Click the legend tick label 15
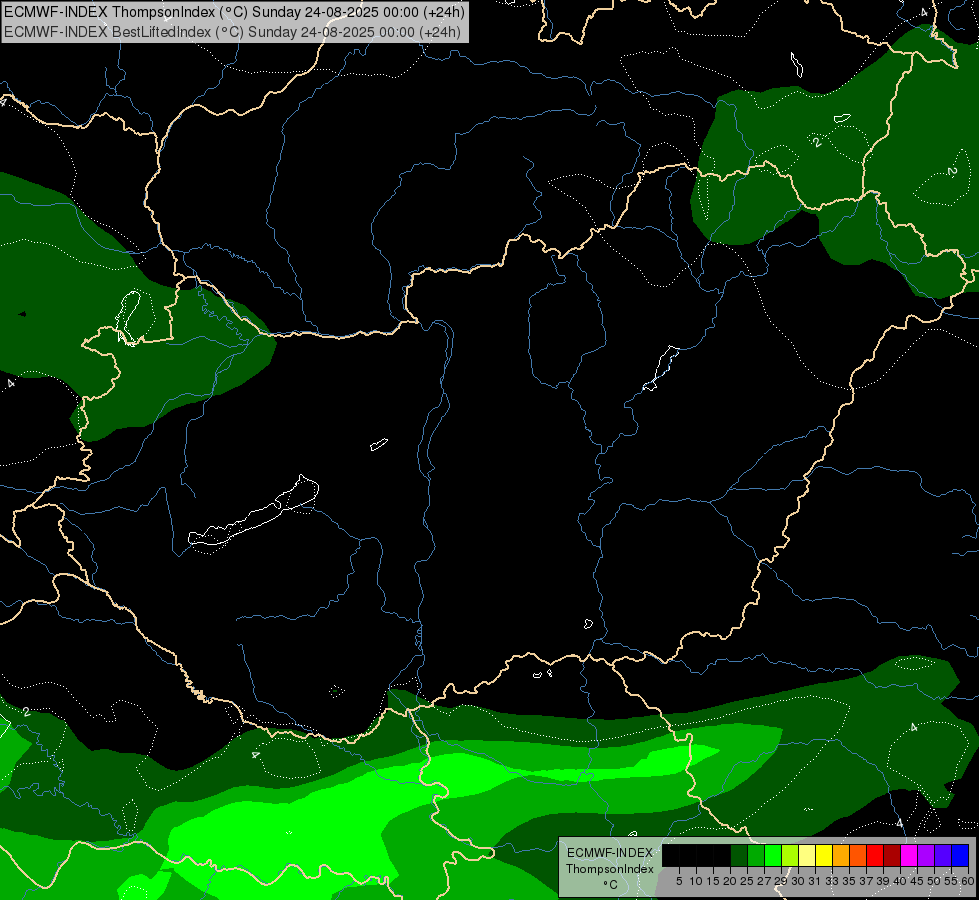 click(713, 881)
